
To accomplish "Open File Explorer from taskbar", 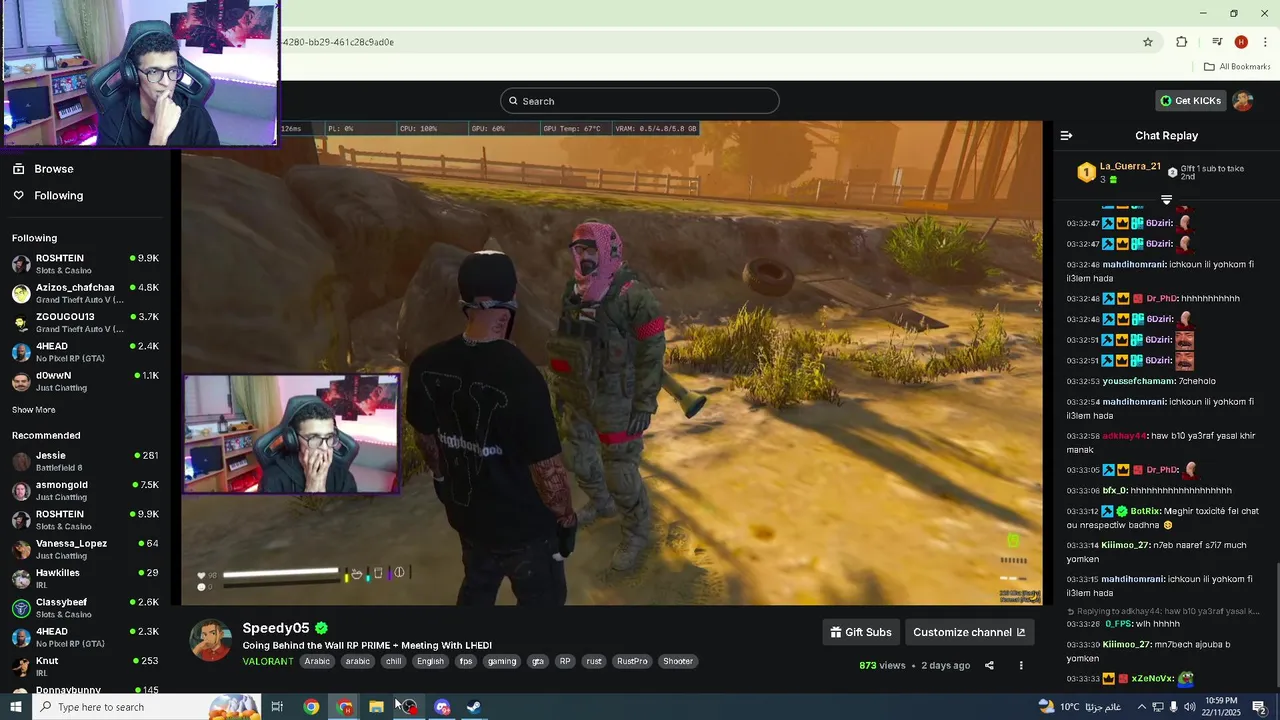I will [376, 707].
